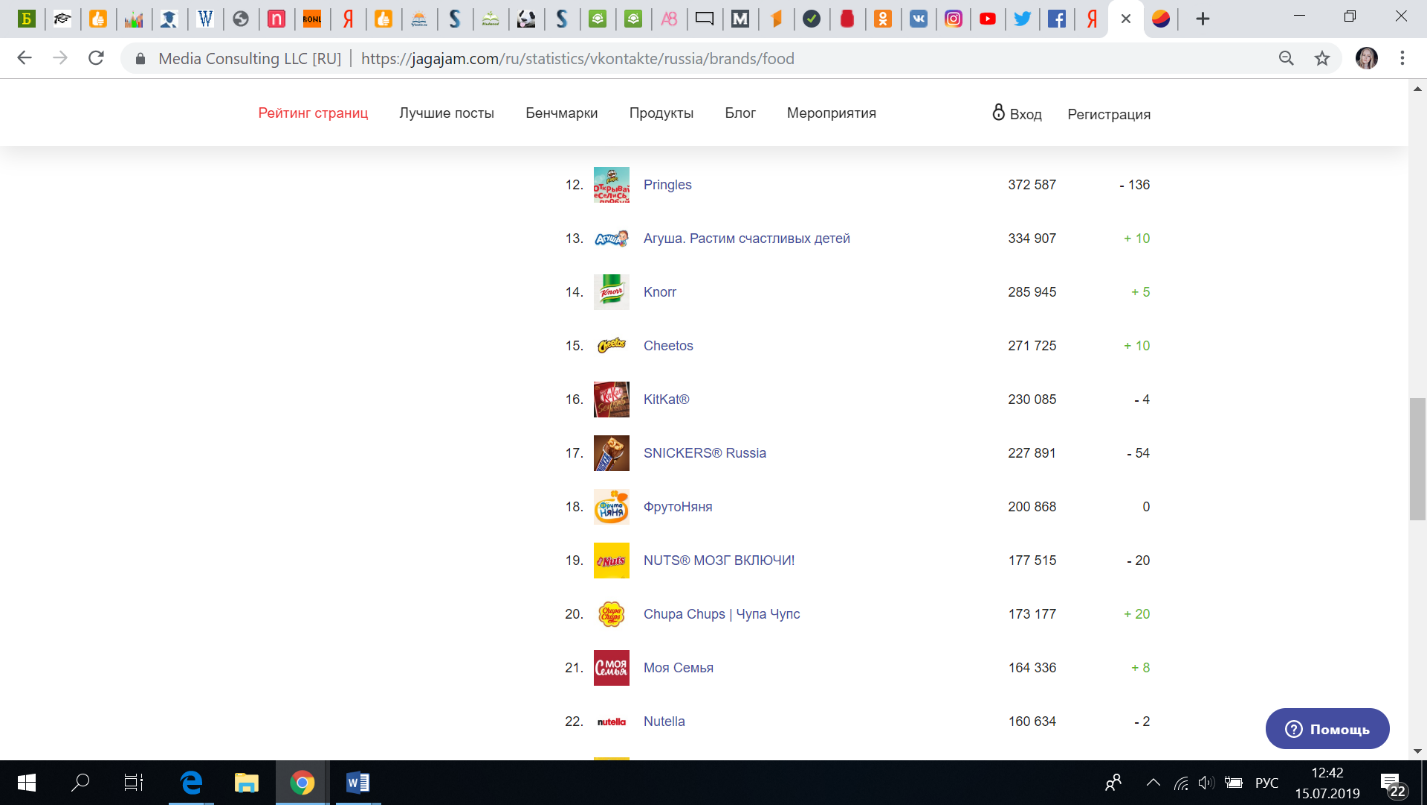The height and width of the screenshot is (805, 1427).
Task: Open the KitKat® brand link
Action: (x=667, y=399)
